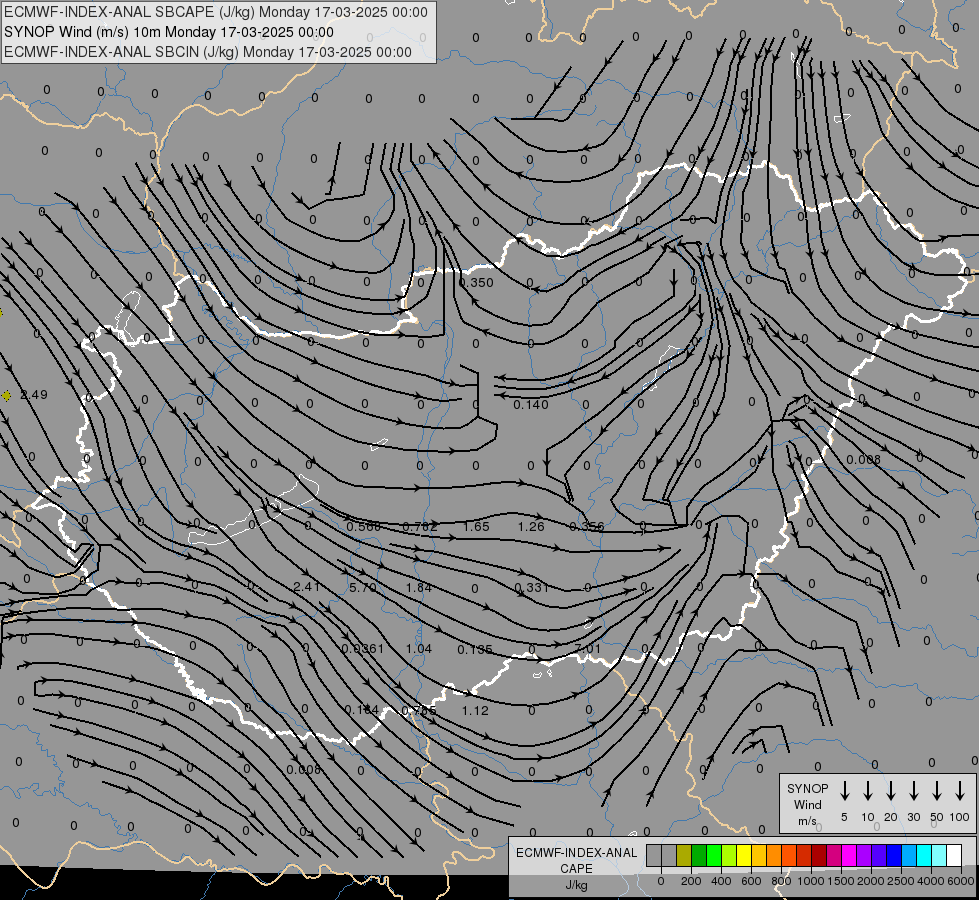Click the SYNOP Wind 10m title line
The width and height of the screenshot is (979, 900).
[x=169, y=32]
